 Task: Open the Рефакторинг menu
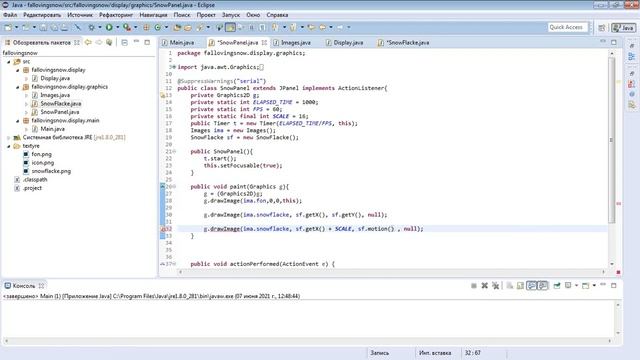(116, 15)
